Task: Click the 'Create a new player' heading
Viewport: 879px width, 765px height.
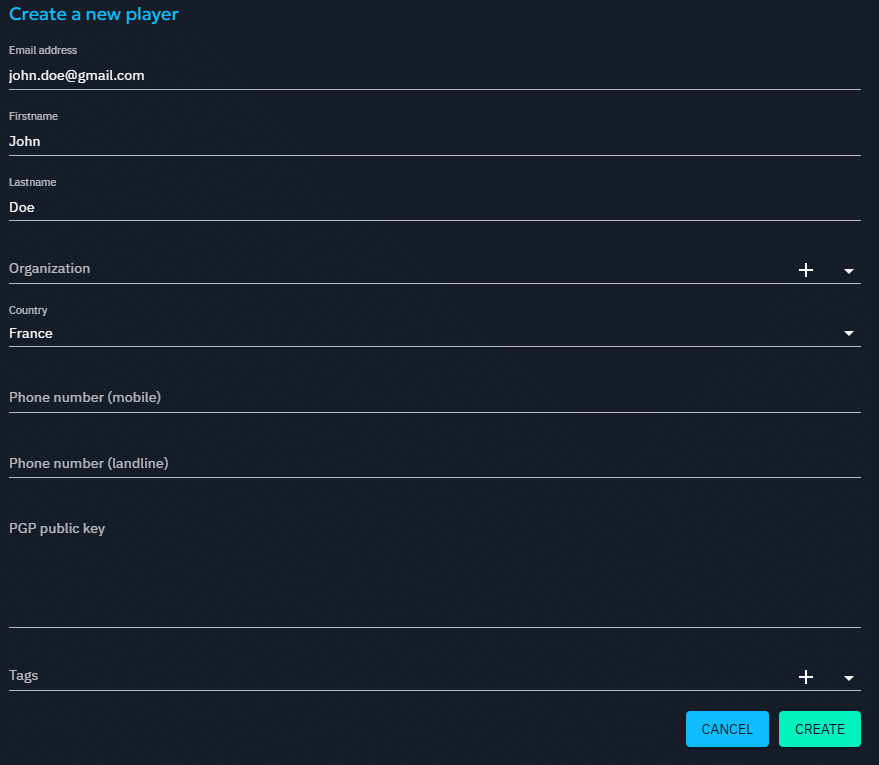Action: 94,14
